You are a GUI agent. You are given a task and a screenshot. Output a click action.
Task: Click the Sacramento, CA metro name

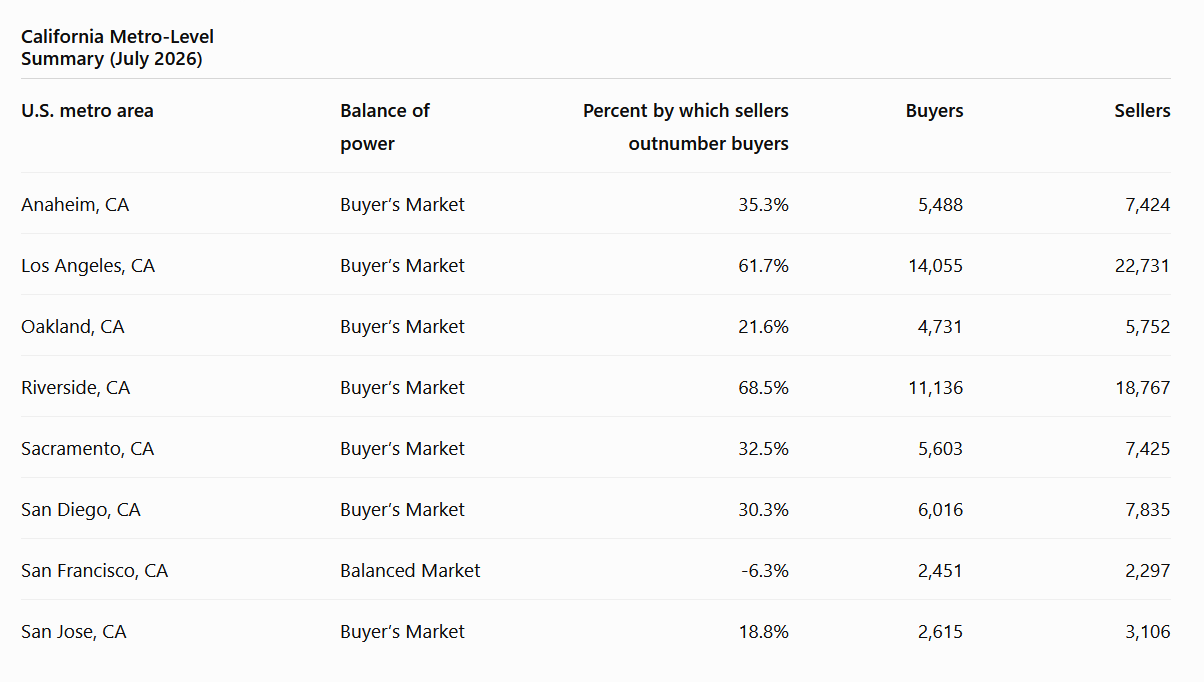(88, 449)
